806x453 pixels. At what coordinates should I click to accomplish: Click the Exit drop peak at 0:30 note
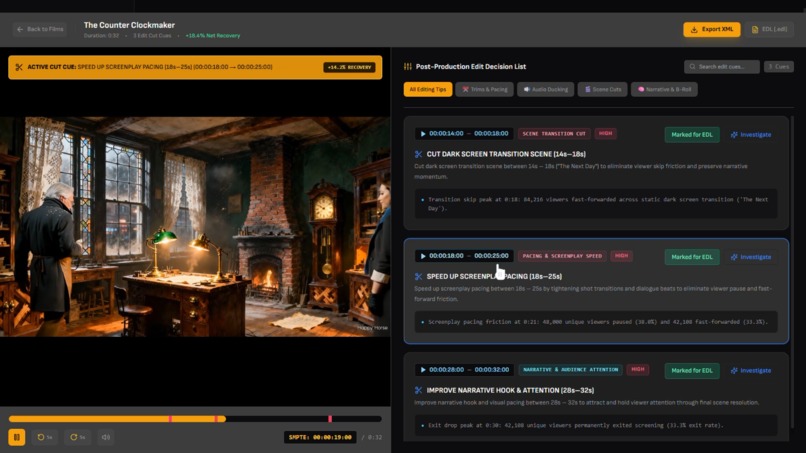596,426
